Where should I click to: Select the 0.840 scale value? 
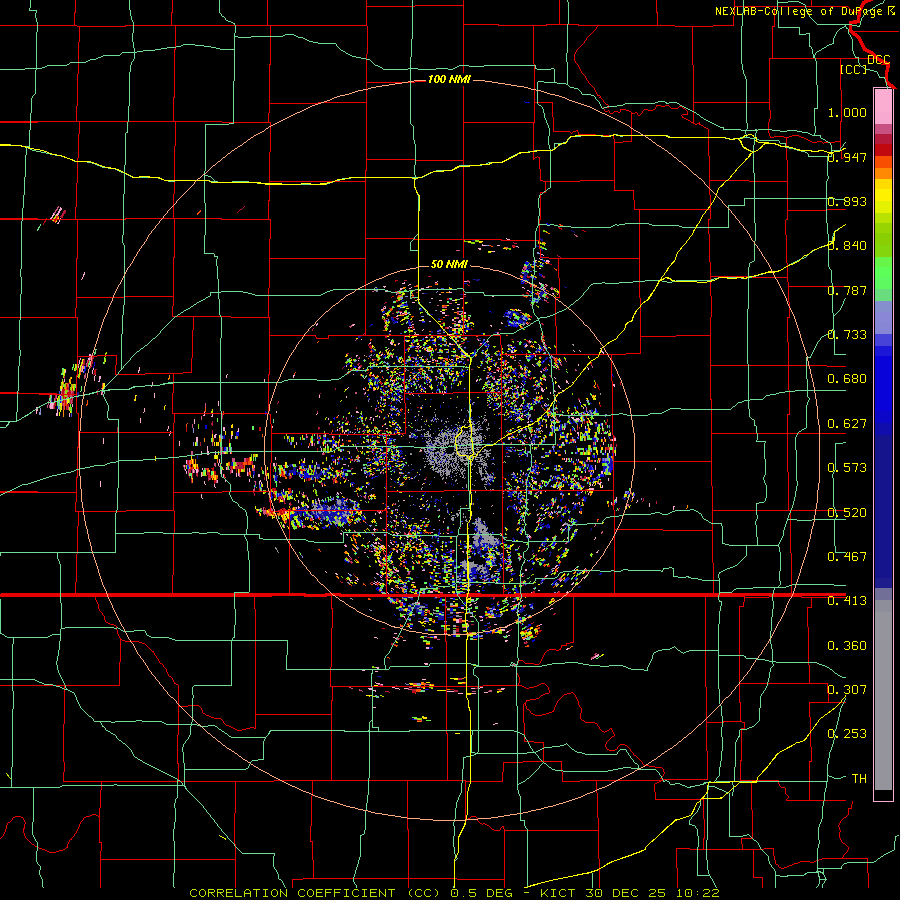coord(847,246)
